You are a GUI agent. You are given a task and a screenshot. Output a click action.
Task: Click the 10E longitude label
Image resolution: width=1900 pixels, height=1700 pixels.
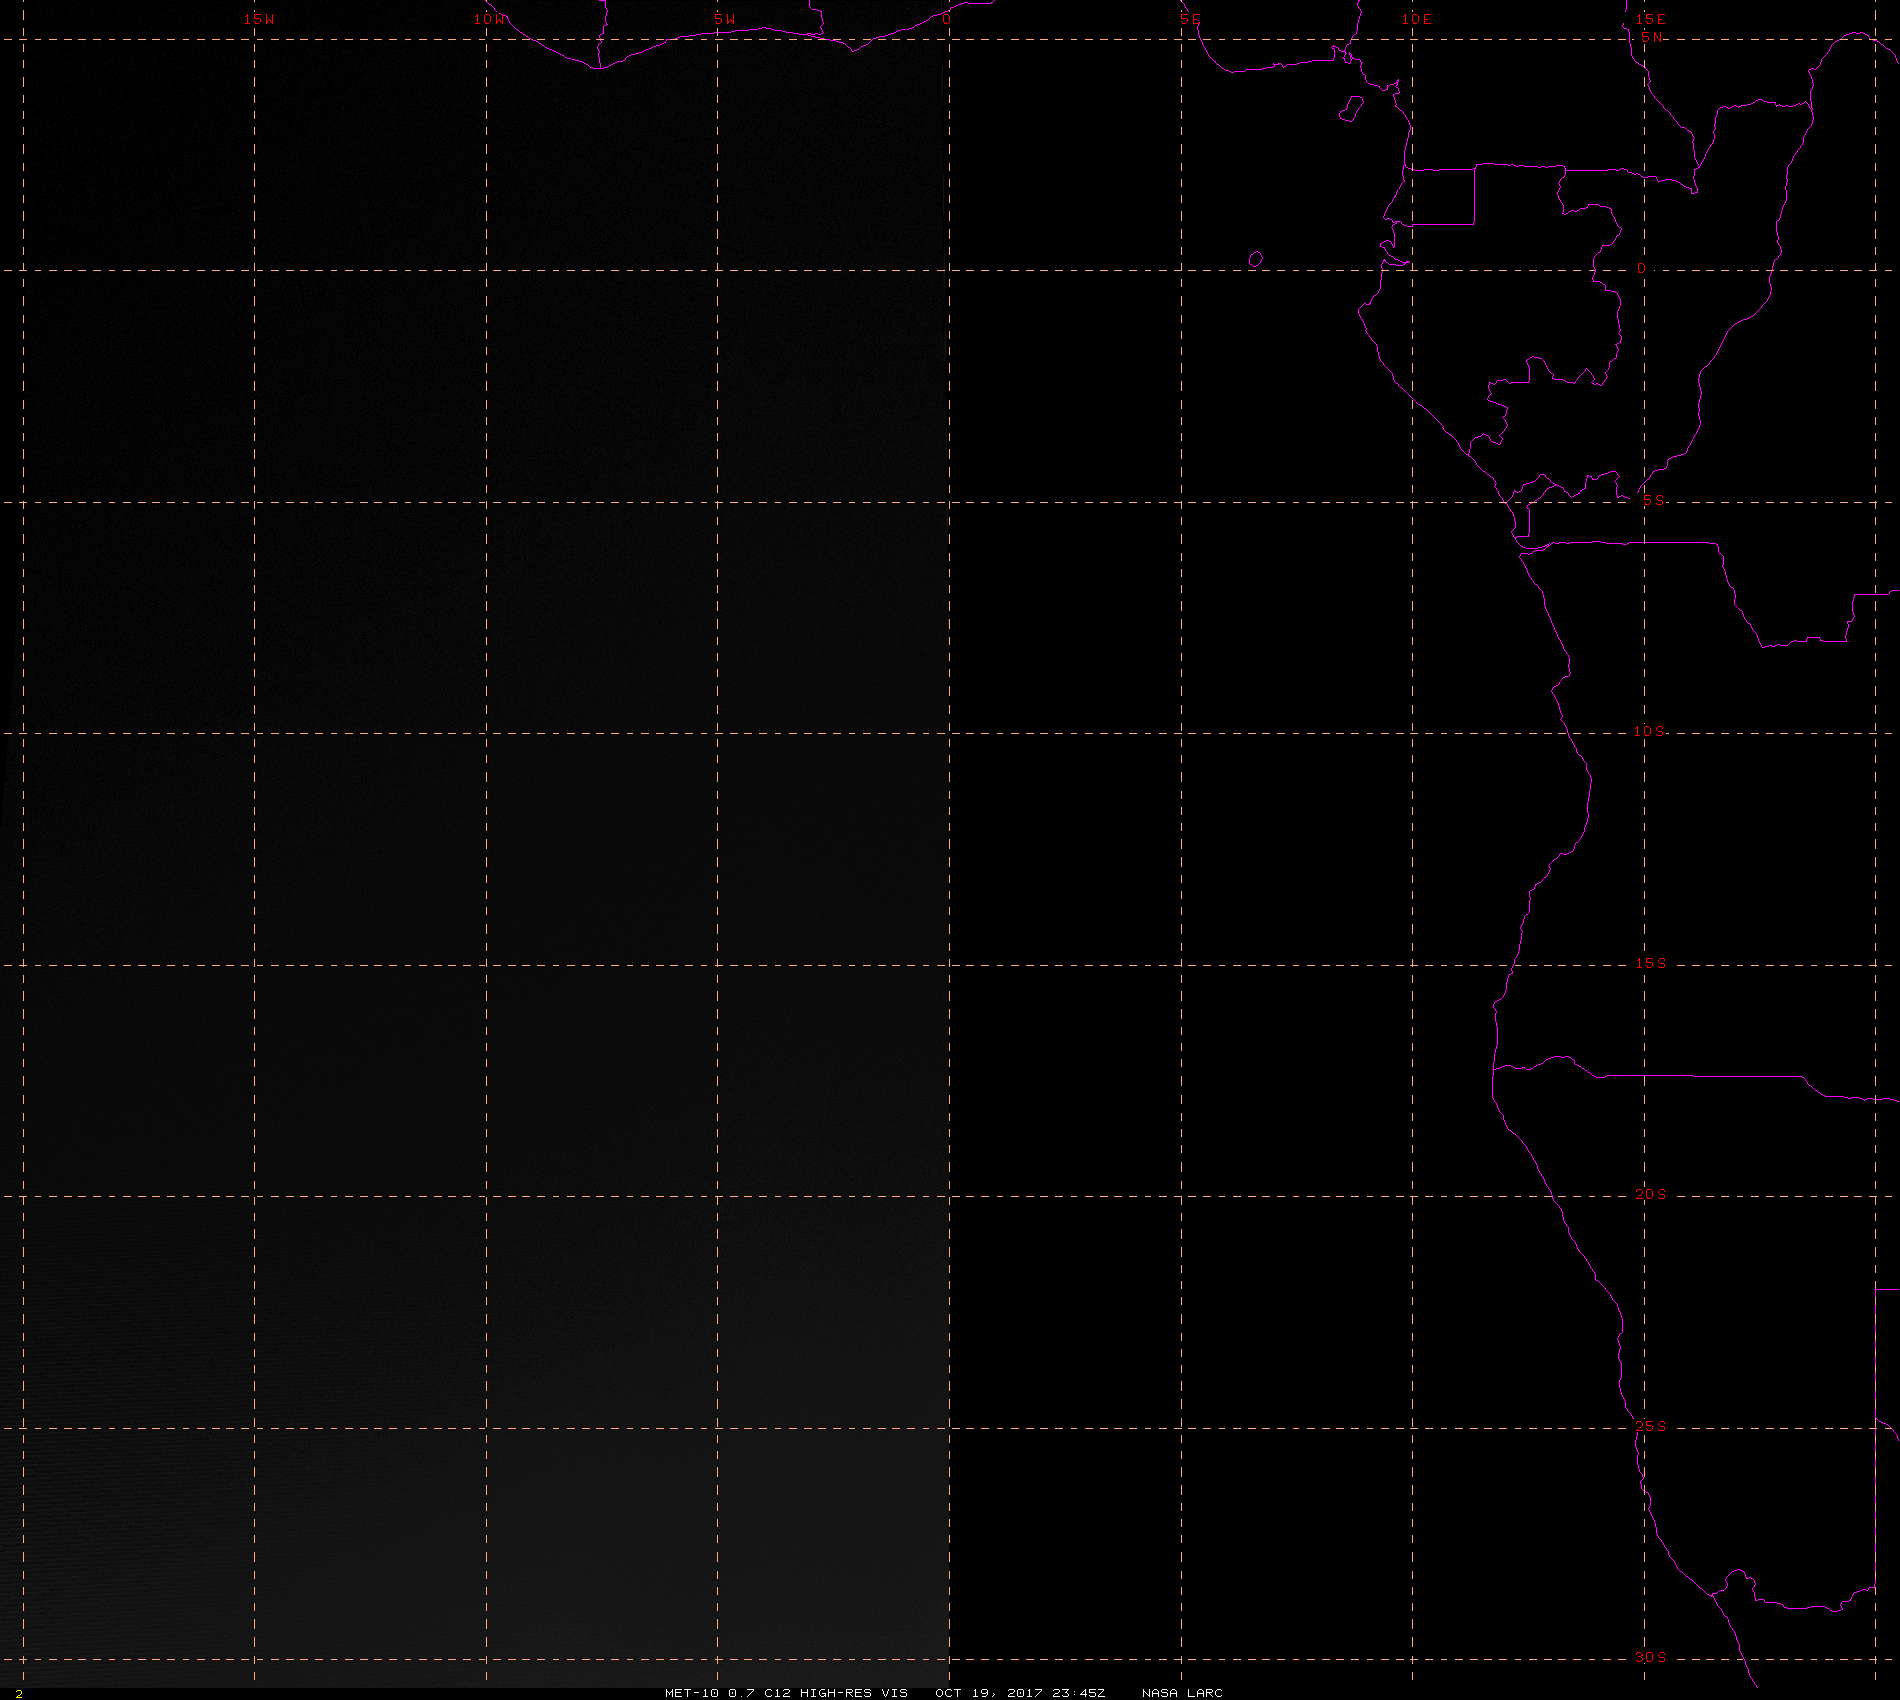[1417, 19]
